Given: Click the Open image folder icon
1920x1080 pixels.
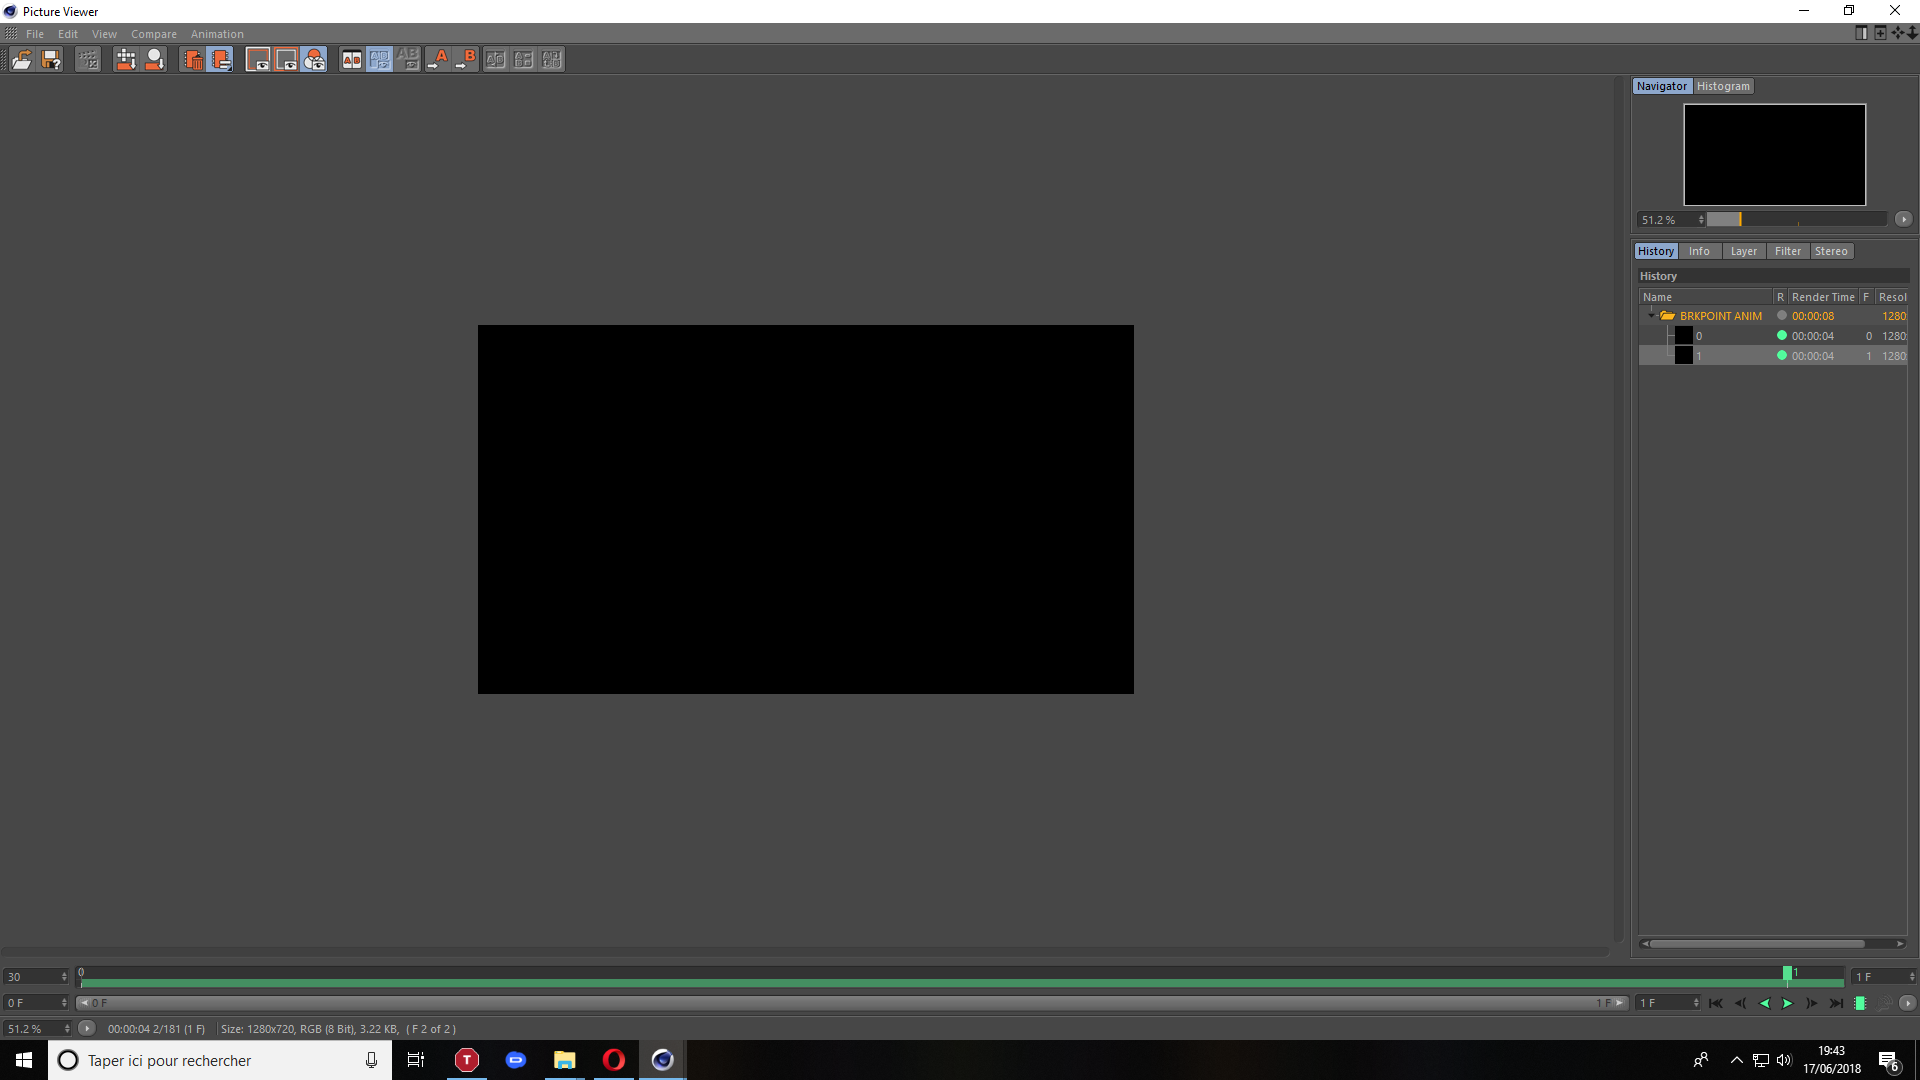Looking at the screenshot, I should coord(21,60).
